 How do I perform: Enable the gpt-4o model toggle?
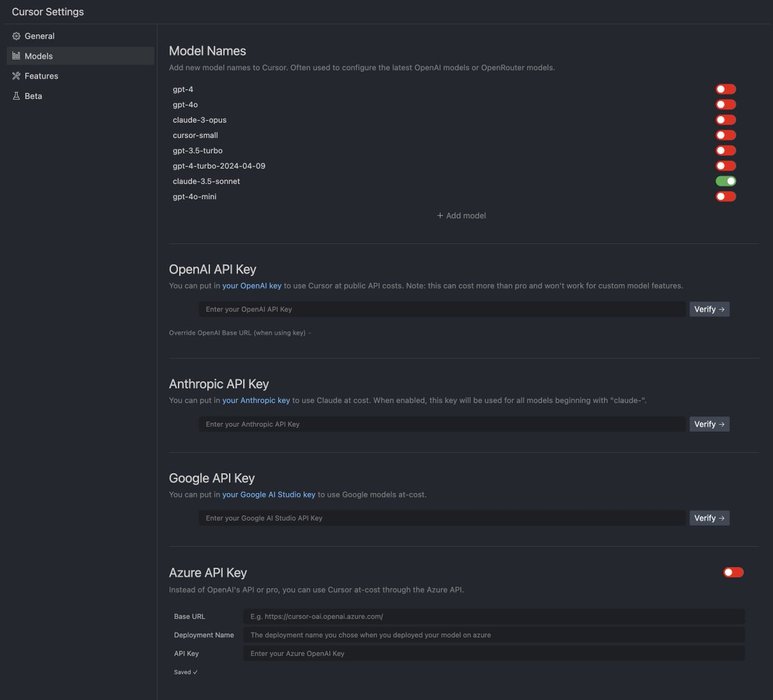click(x=726, y=105)
